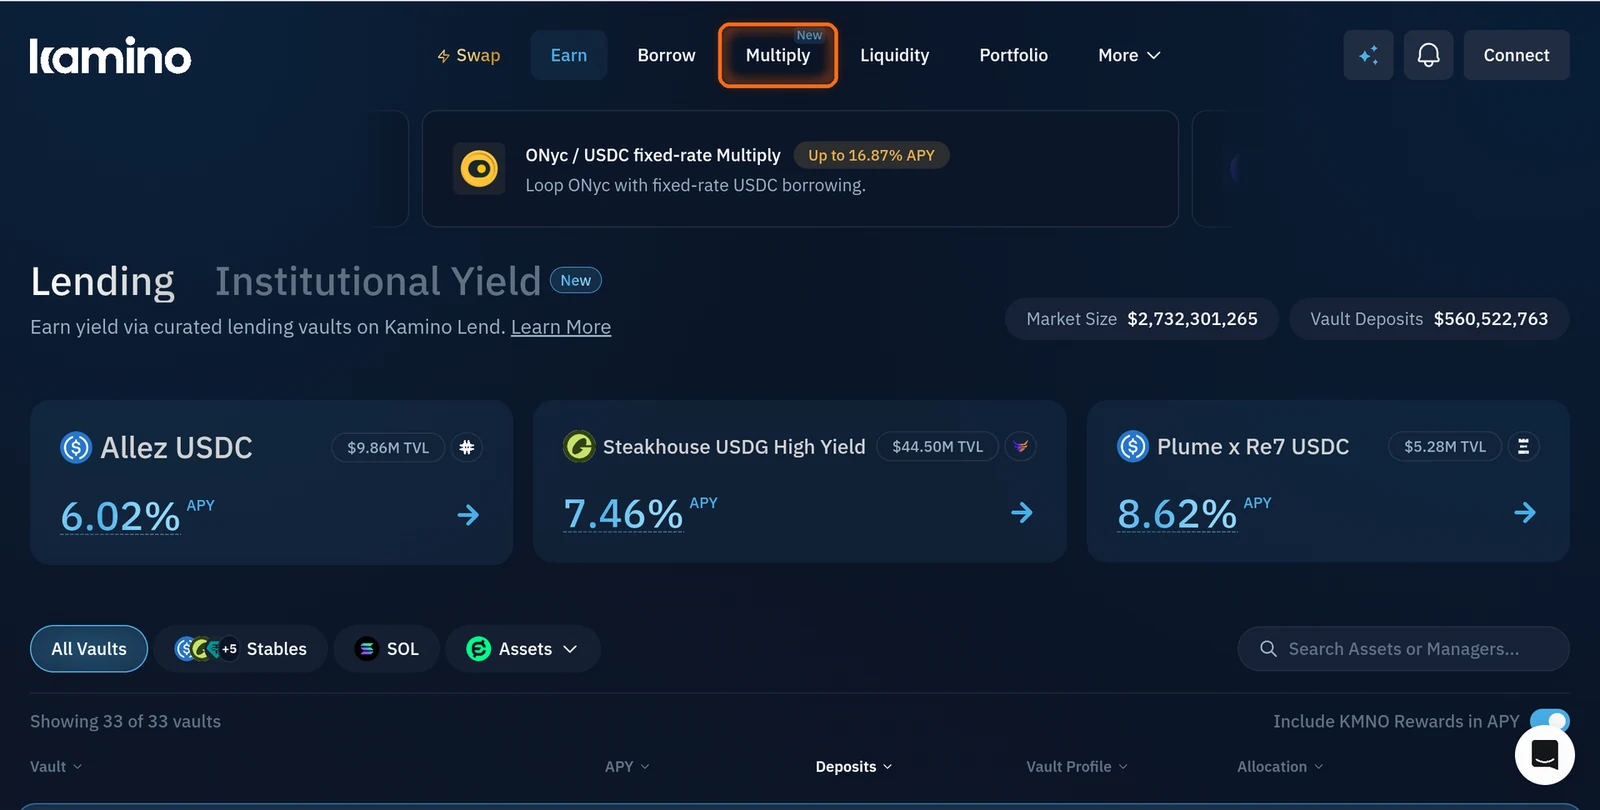Sort by APY column
The image size is (1600, 810).
tap(627, 766)
